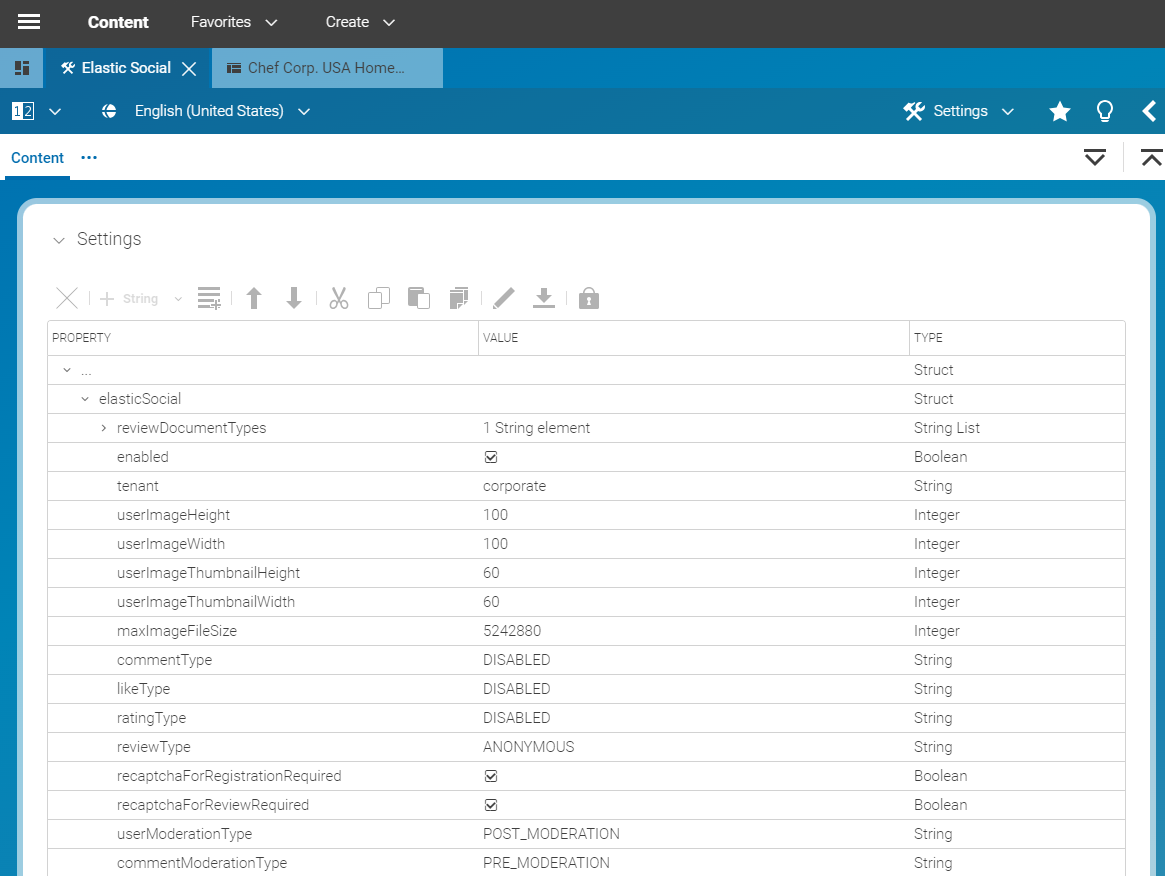Paste a property into the struct
This screenshot has height=876, width=1165.
(419, 298)
